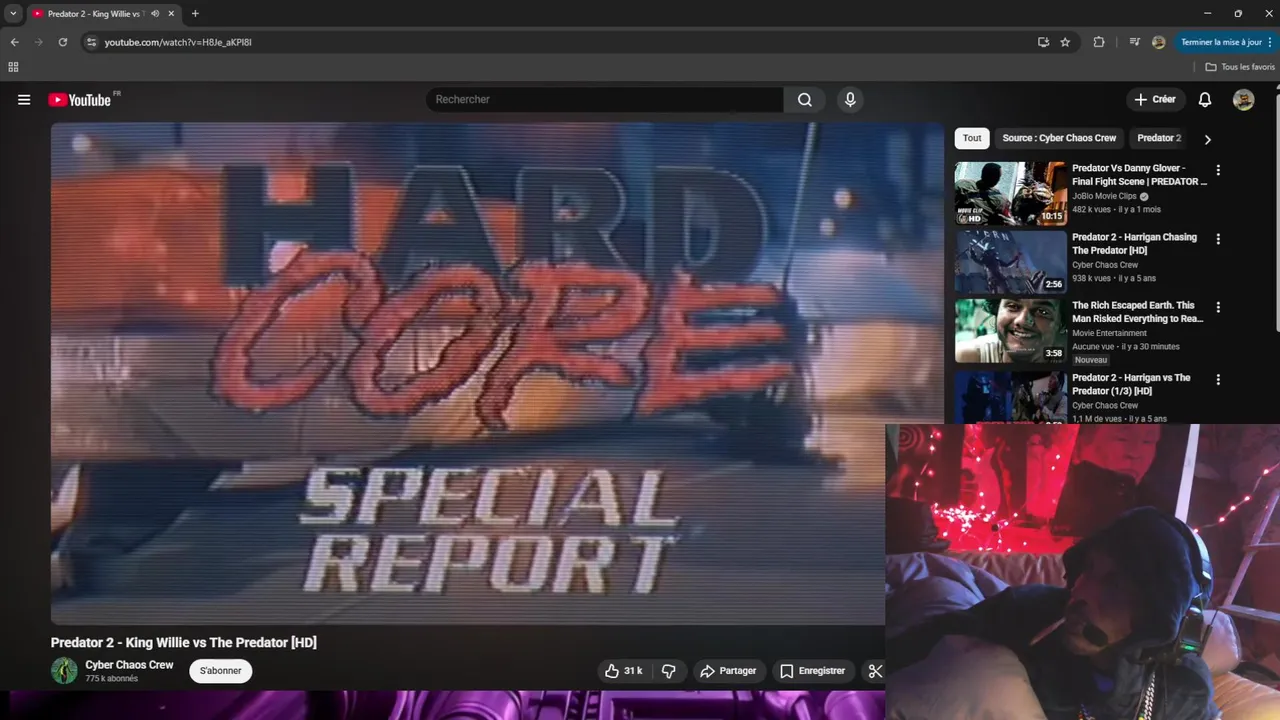Viewport: 1280px width, 720px height.
Task: Subscribe with the S'abonner button
Action: 220,671
